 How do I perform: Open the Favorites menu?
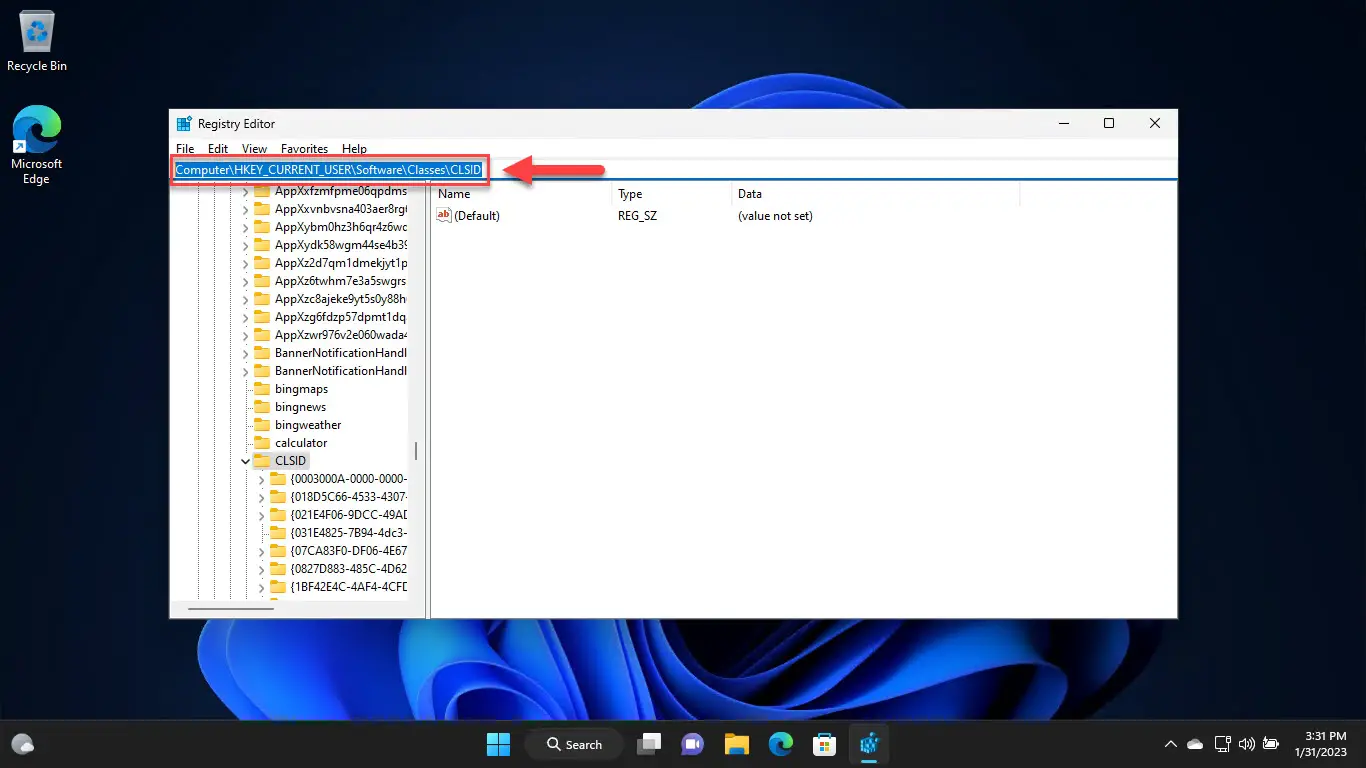point(304,148)
